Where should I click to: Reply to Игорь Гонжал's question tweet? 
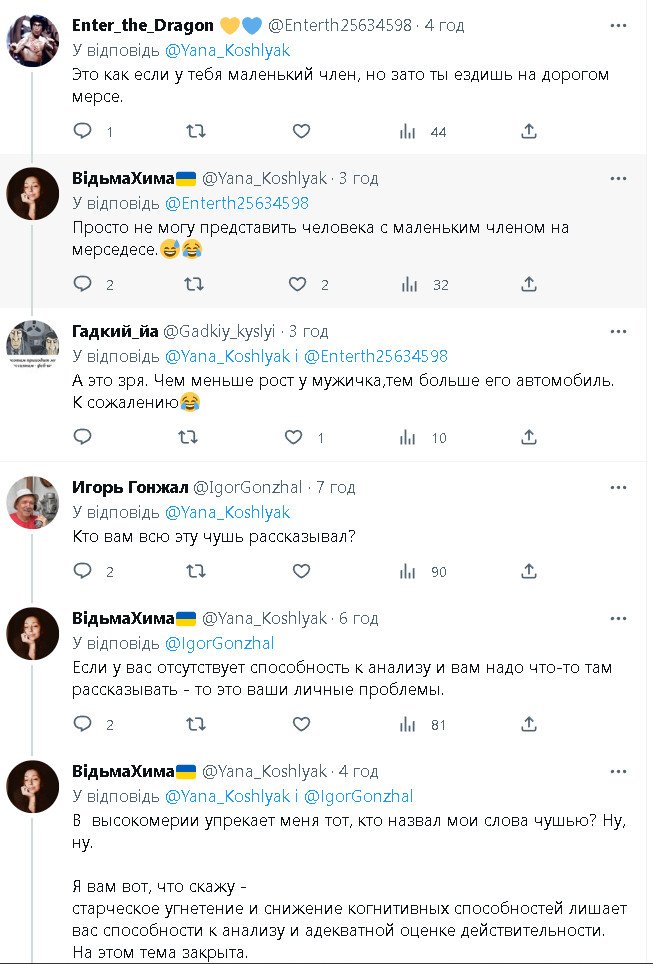pyautogui.click(x=83, y=571)
